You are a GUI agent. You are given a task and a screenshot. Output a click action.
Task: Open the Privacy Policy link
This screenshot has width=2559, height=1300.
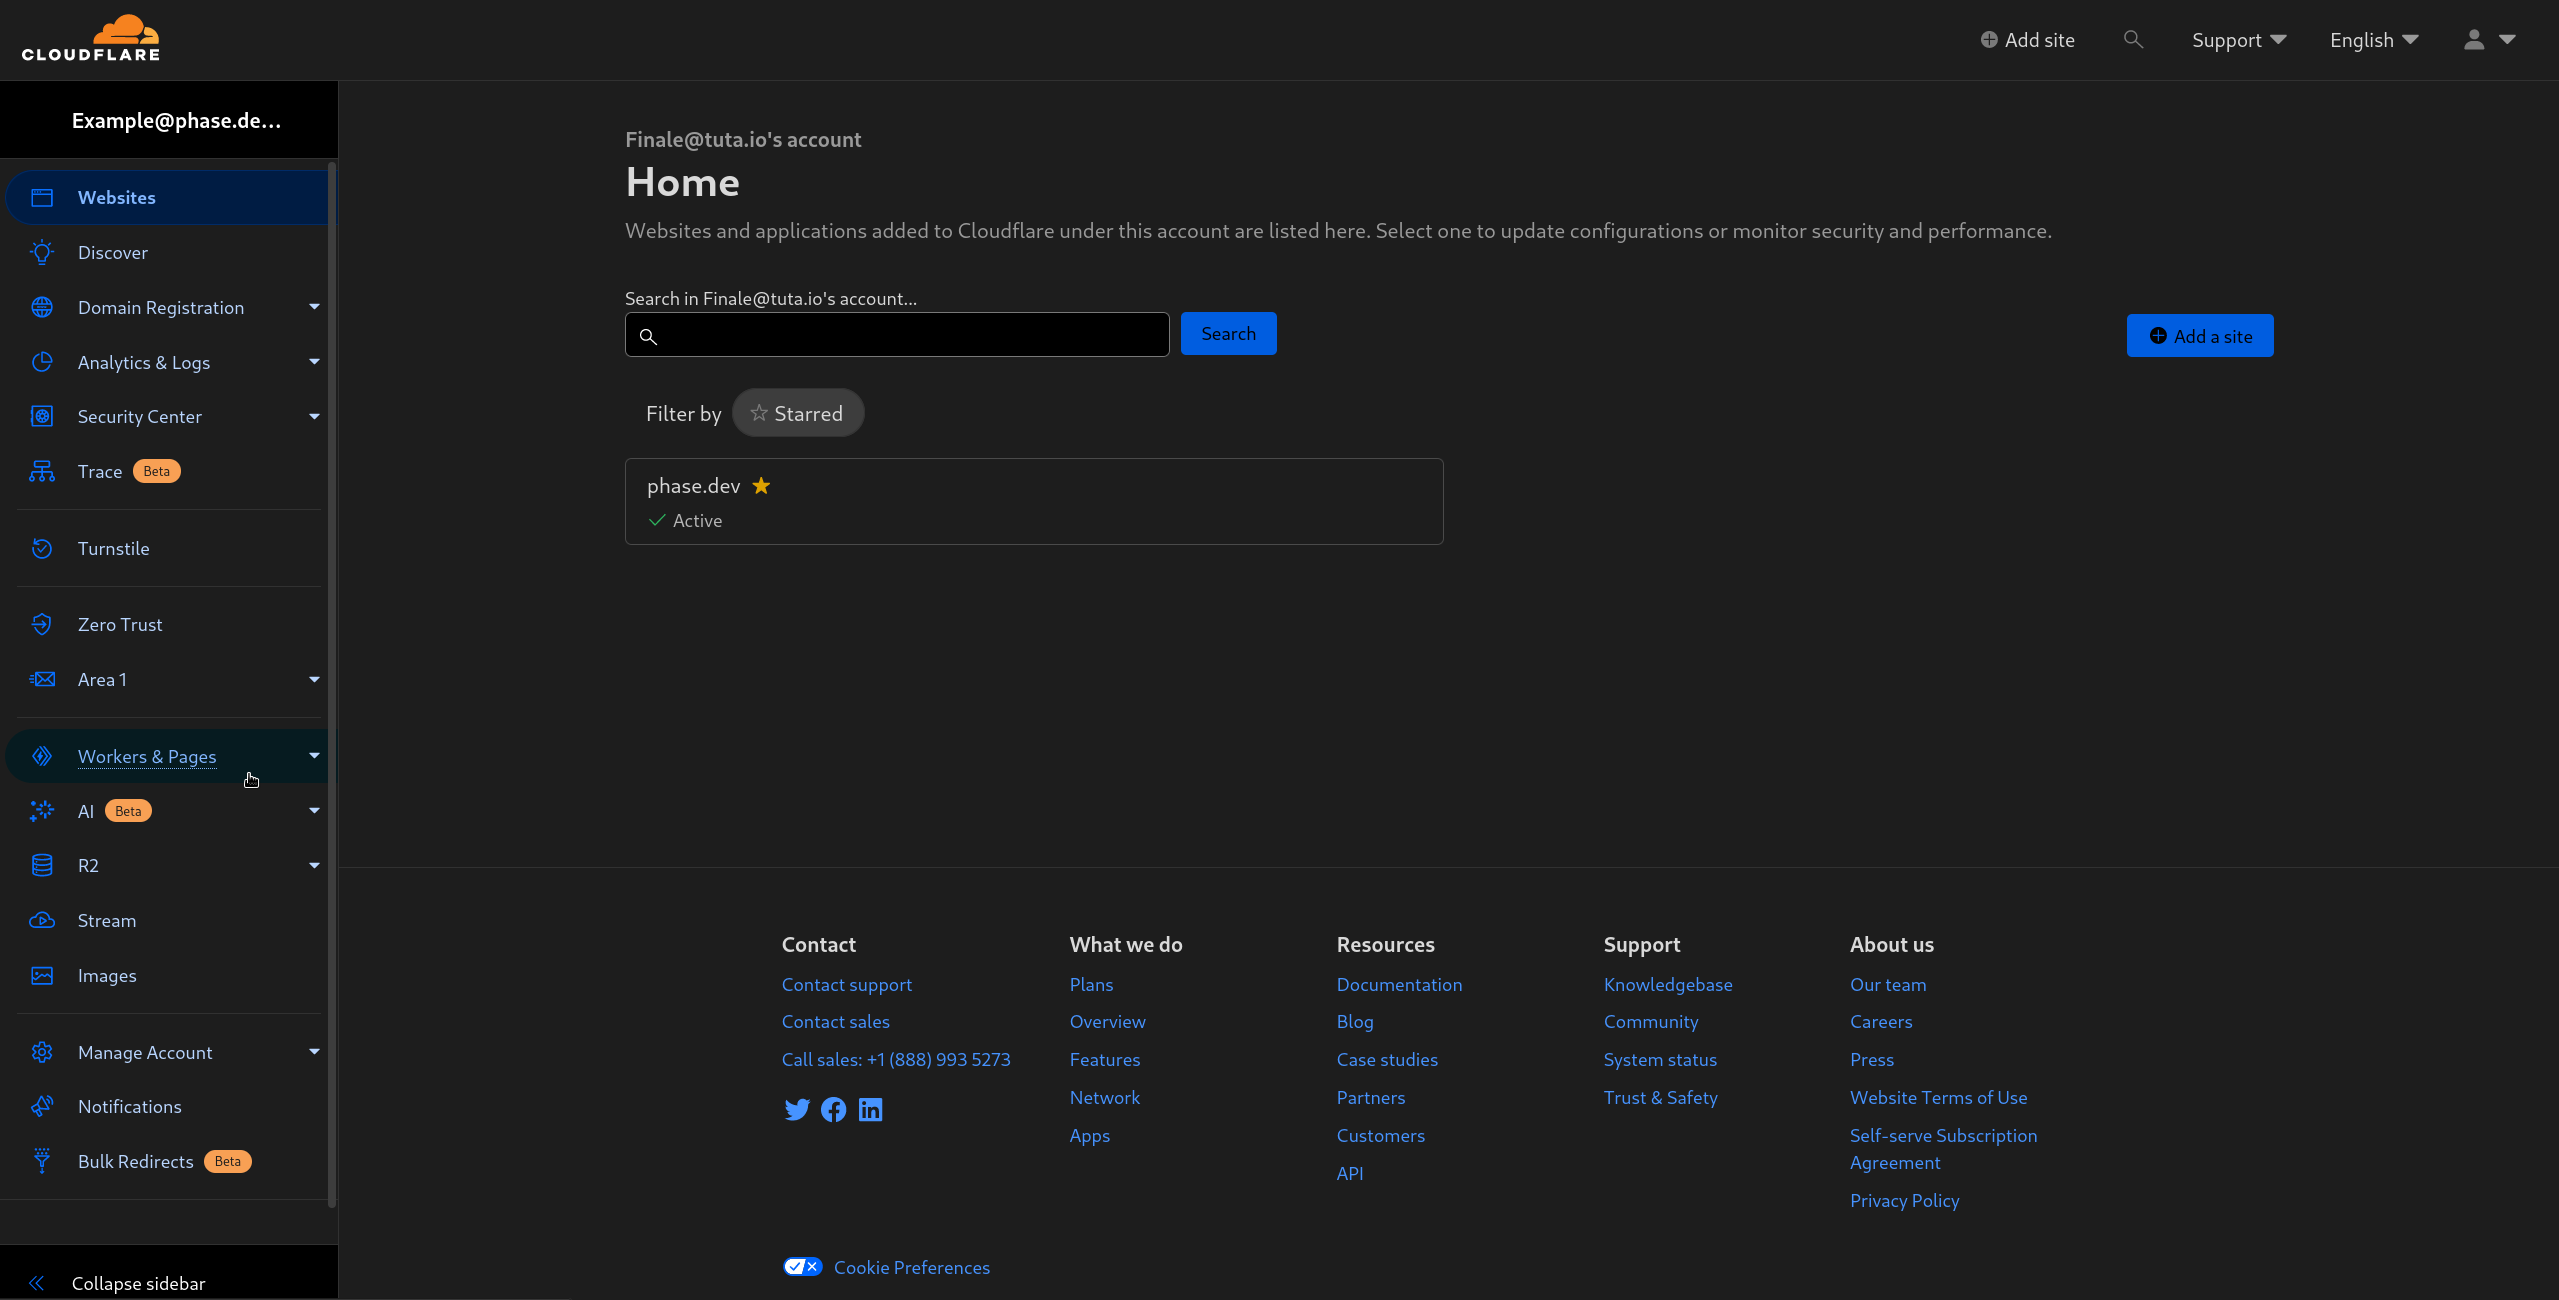pos(1903,1200)
